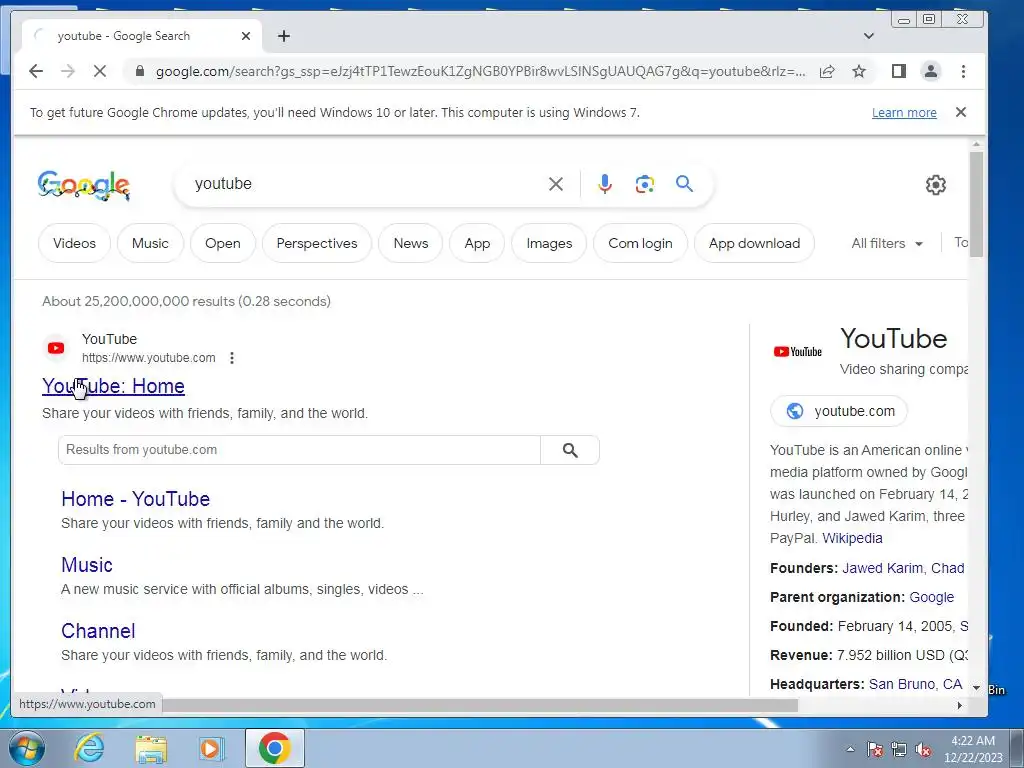Open more options for YouTube result
The image size is (1024, 768).
coord(232,358)
